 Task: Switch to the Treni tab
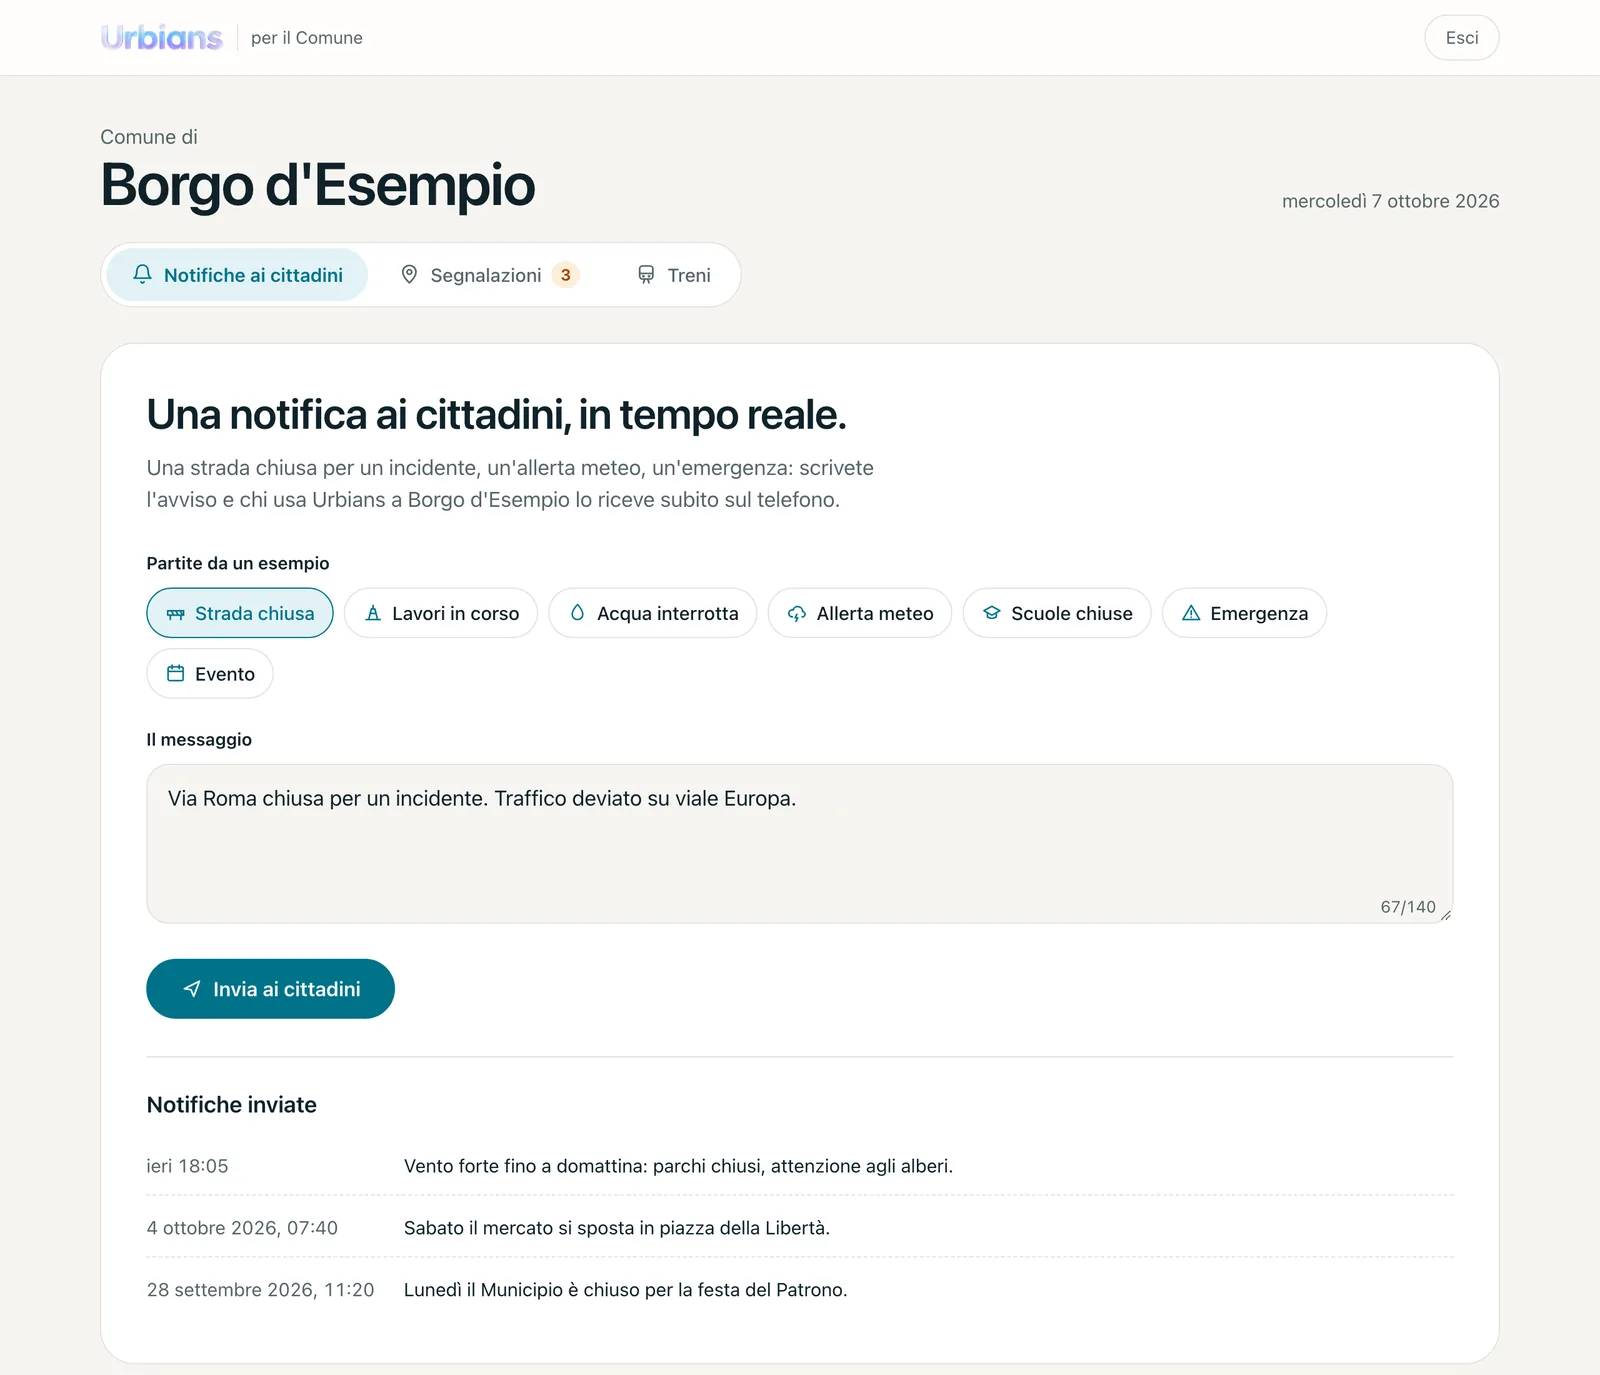tap(674, 275)
